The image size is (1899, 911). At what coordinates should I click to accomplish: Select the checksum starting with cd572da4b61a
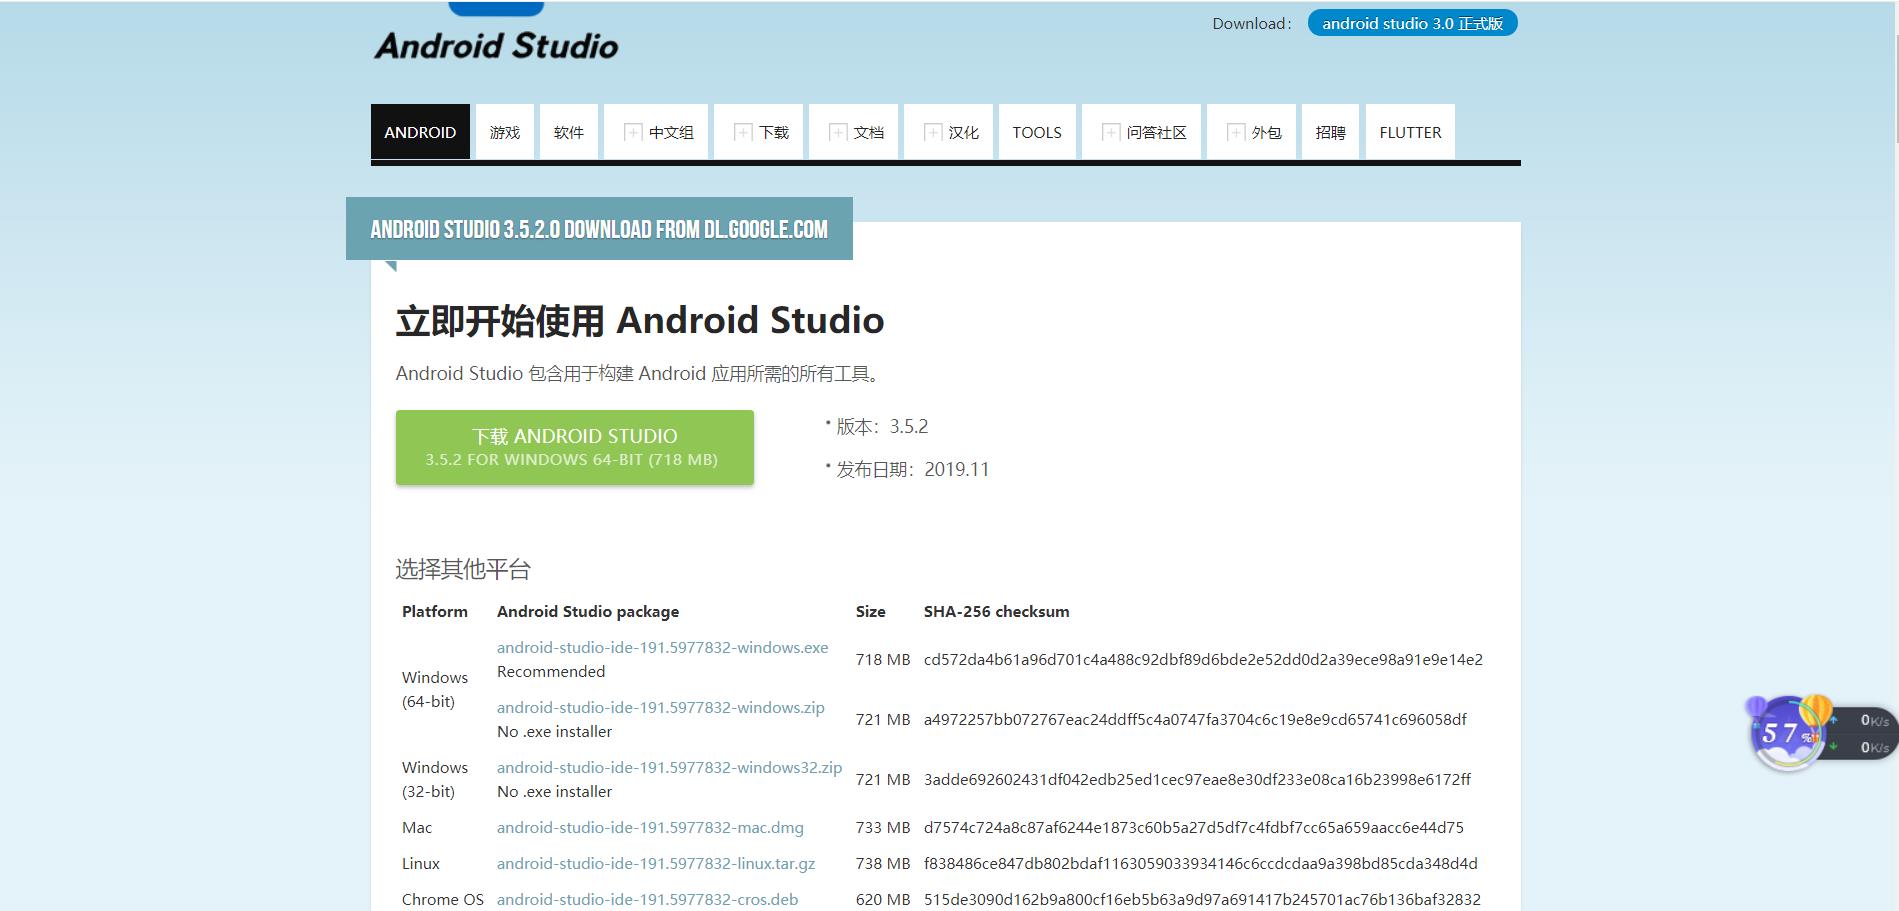point(1203,659)
